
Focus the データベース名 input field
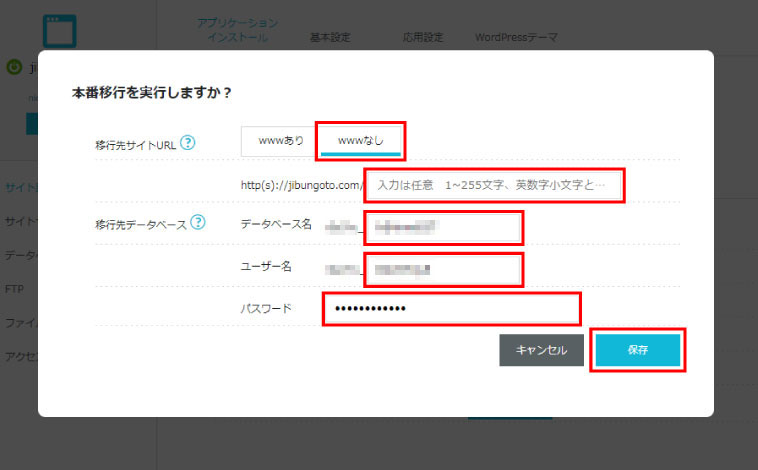[443, 226]
